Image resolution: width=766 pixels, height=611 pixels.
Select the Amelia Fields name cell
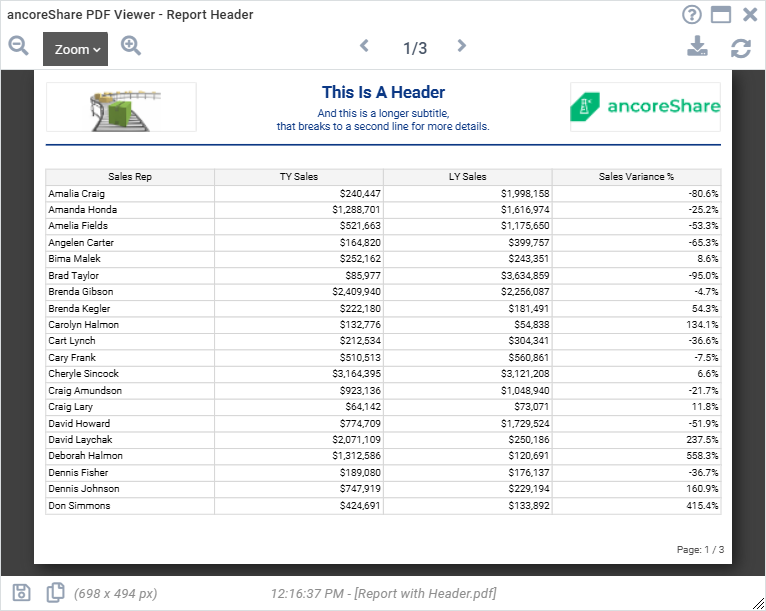tap(130, 226)
